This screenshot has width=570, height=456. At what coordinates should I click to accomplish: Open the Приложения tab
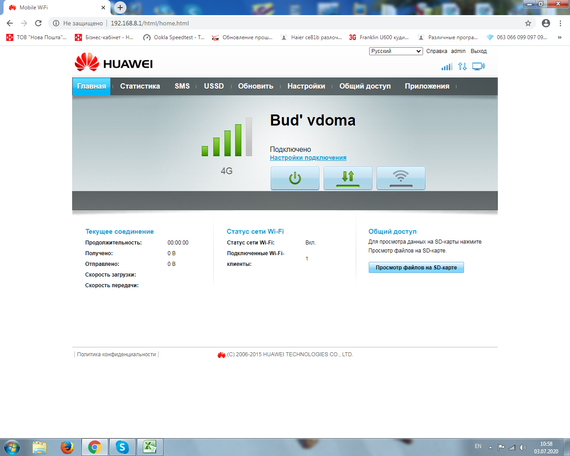(427, 86)
